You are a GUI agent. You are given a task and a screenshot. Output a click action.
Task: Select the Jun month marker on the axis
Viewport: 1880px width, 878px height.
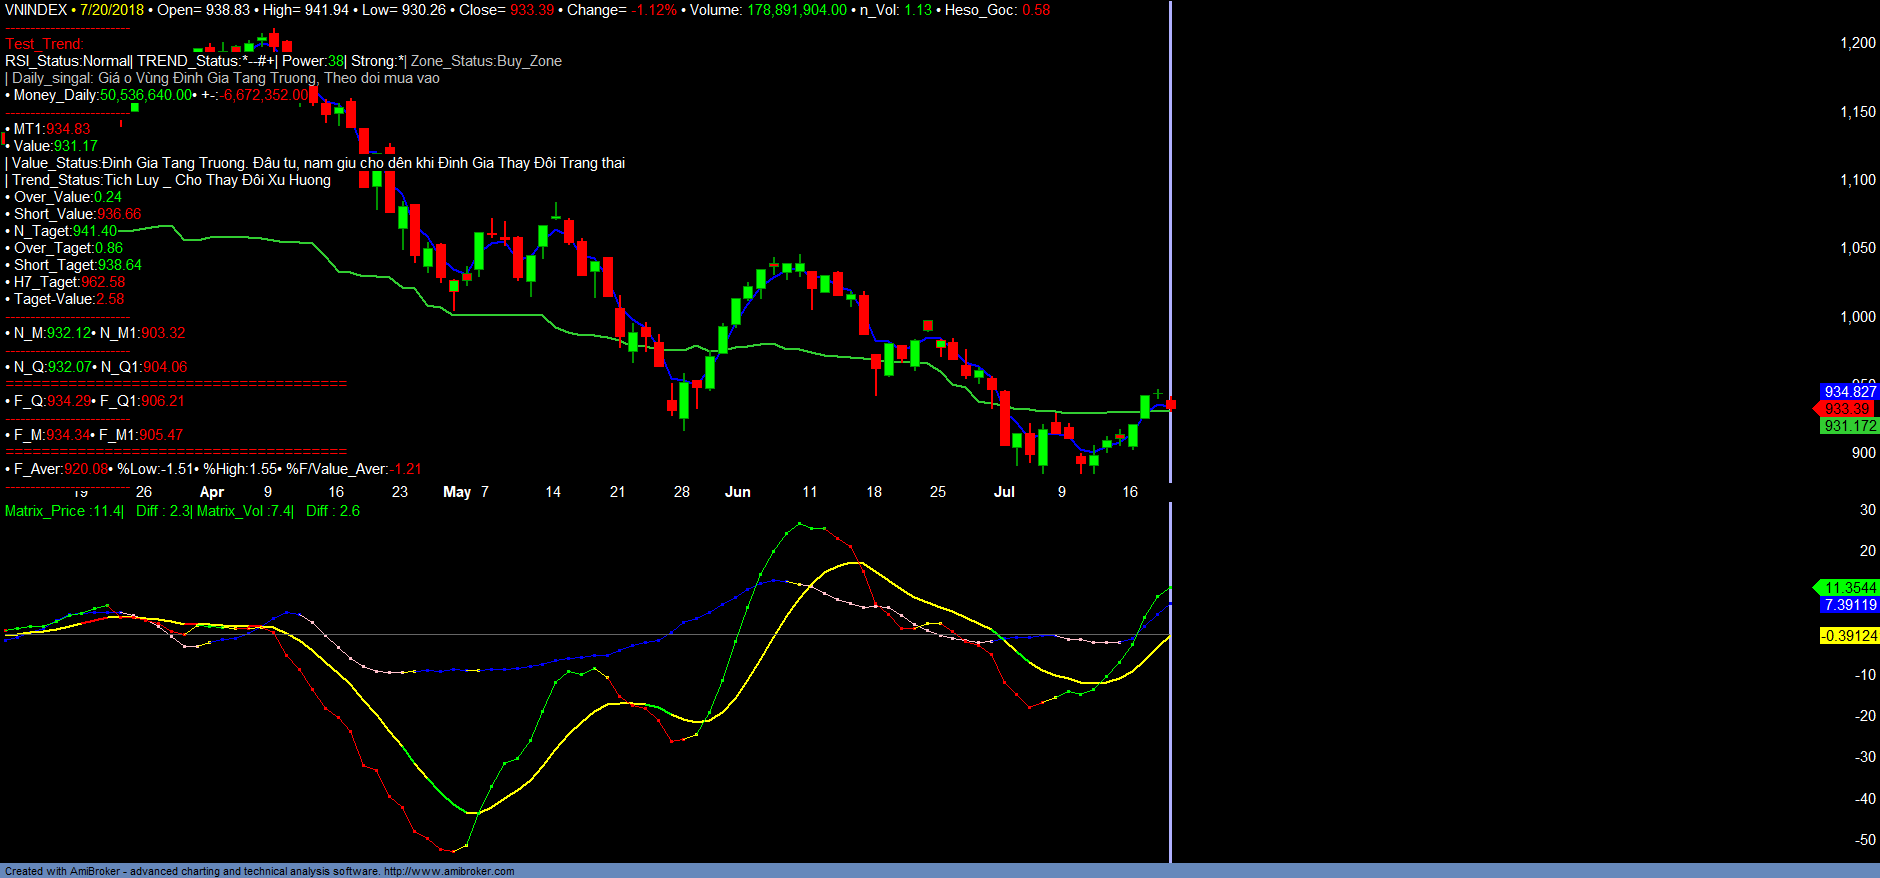click(737, 492)
